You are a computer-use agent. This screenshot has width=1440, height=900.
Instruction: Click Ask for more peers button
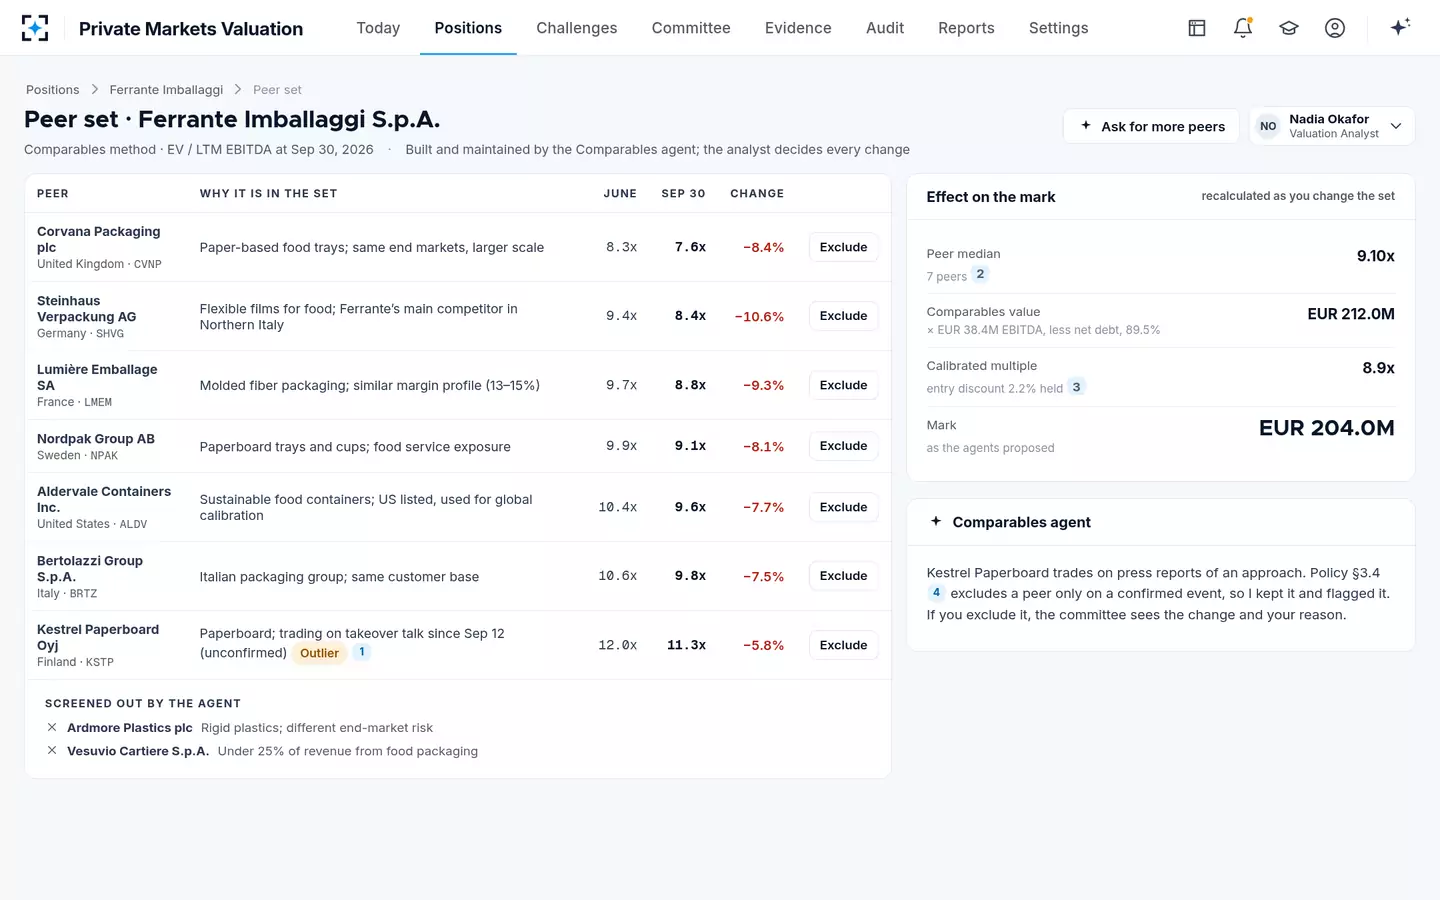(1152, 126)
